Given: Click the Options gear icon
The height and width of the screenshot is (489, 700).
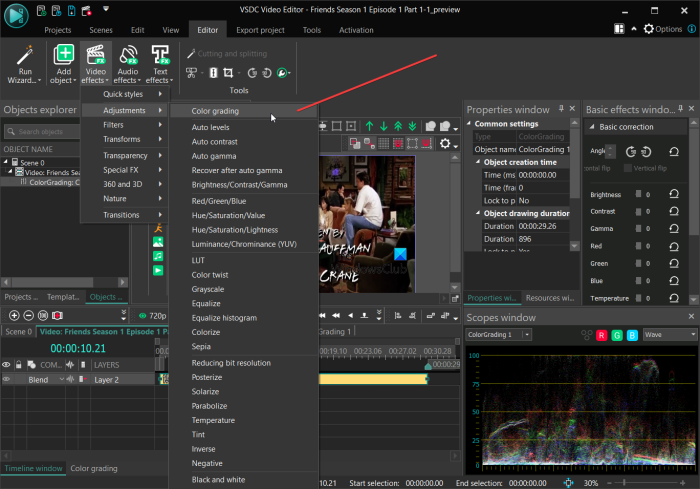Looking at the screenshot, I should 648,29.
